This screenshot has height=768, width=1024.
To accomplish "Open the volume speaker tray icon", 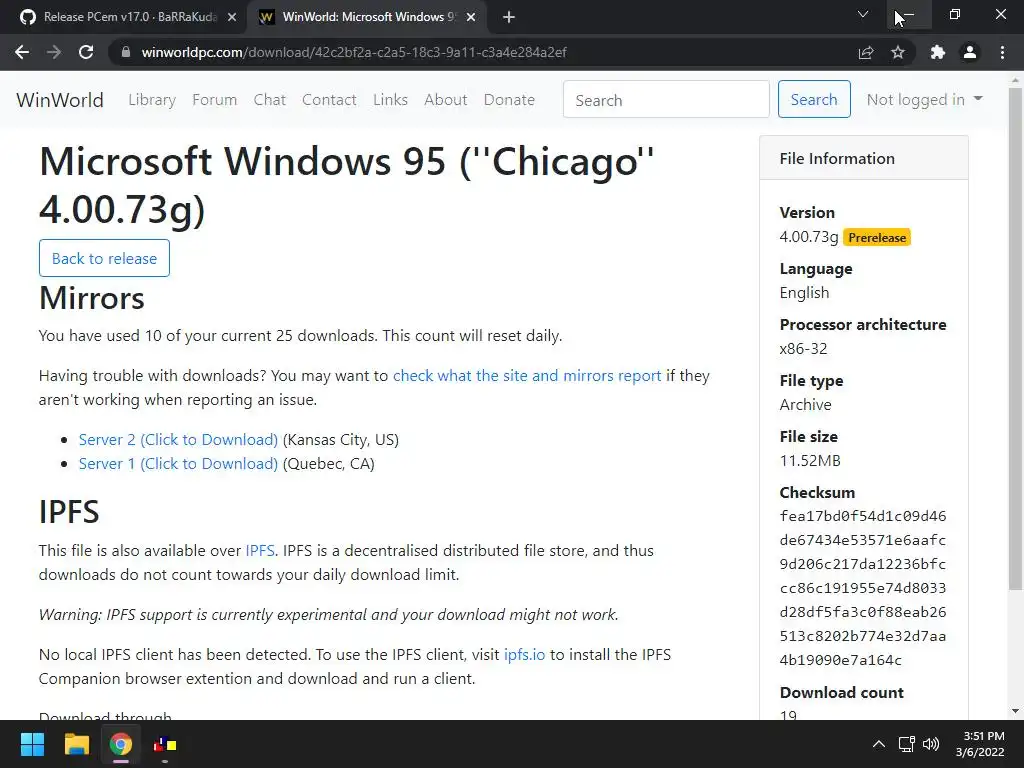I will click(931, 744).
